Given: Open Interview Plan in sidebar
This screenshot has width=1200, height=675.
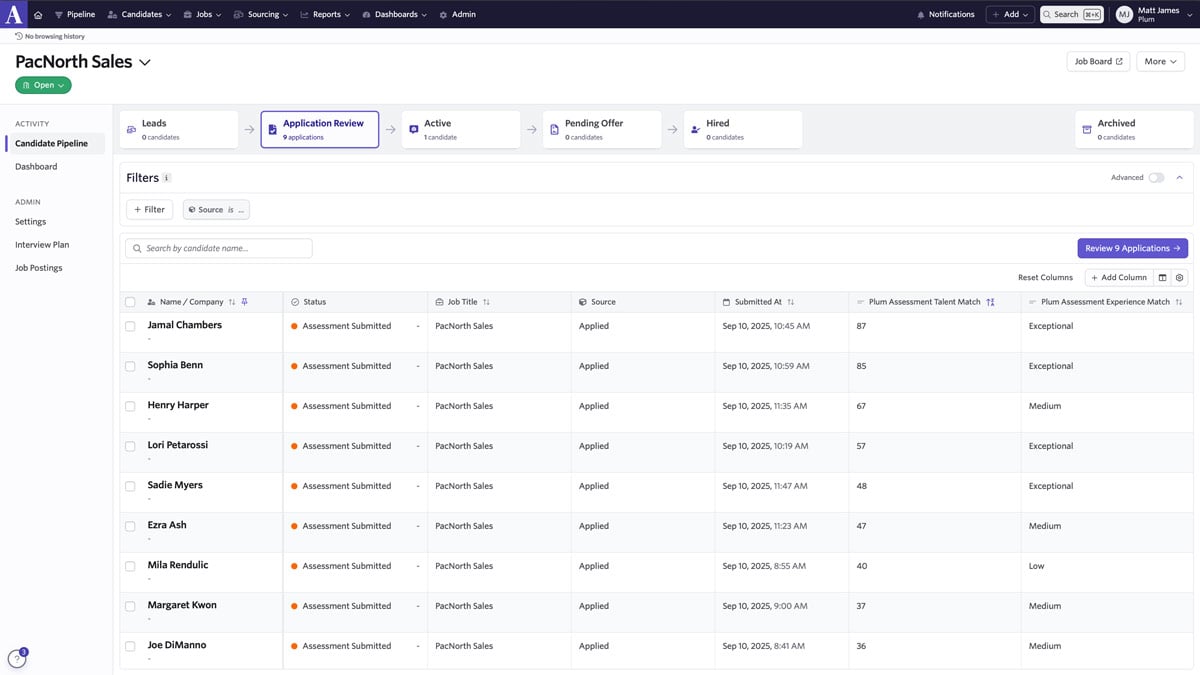Looking at the screenshot, I should (x=42, y=245).
